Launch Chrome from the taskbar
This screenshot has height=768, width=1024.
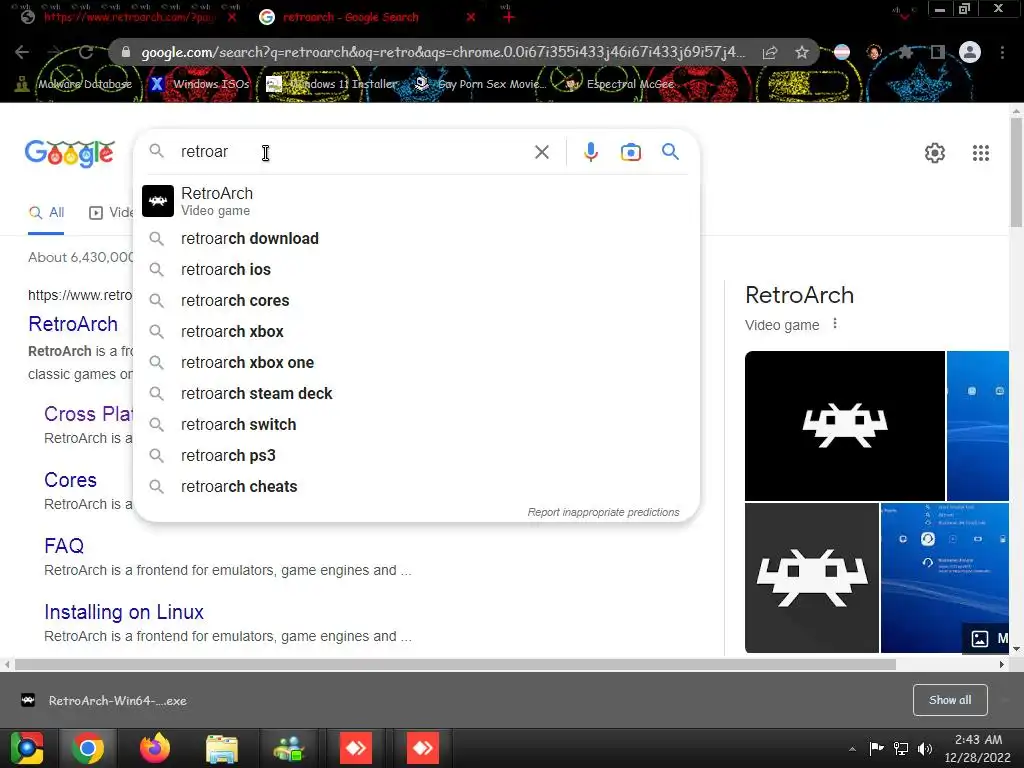[x=88, y=748]
